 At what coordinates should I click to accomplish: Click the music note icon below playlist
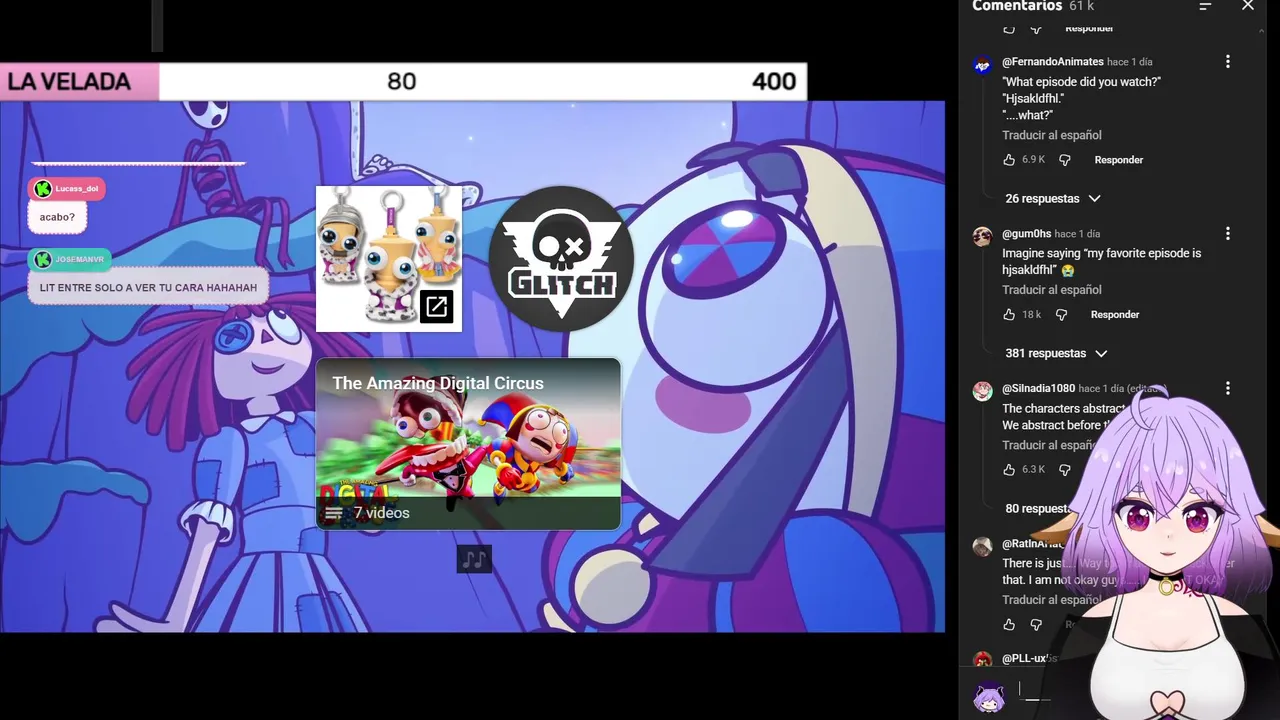click(474, 559)
